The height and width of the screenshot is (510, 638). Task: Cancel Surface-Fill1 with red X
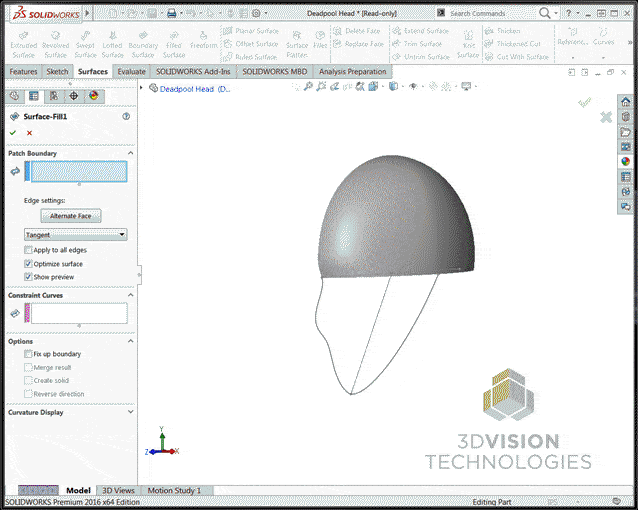click(29, 133)
